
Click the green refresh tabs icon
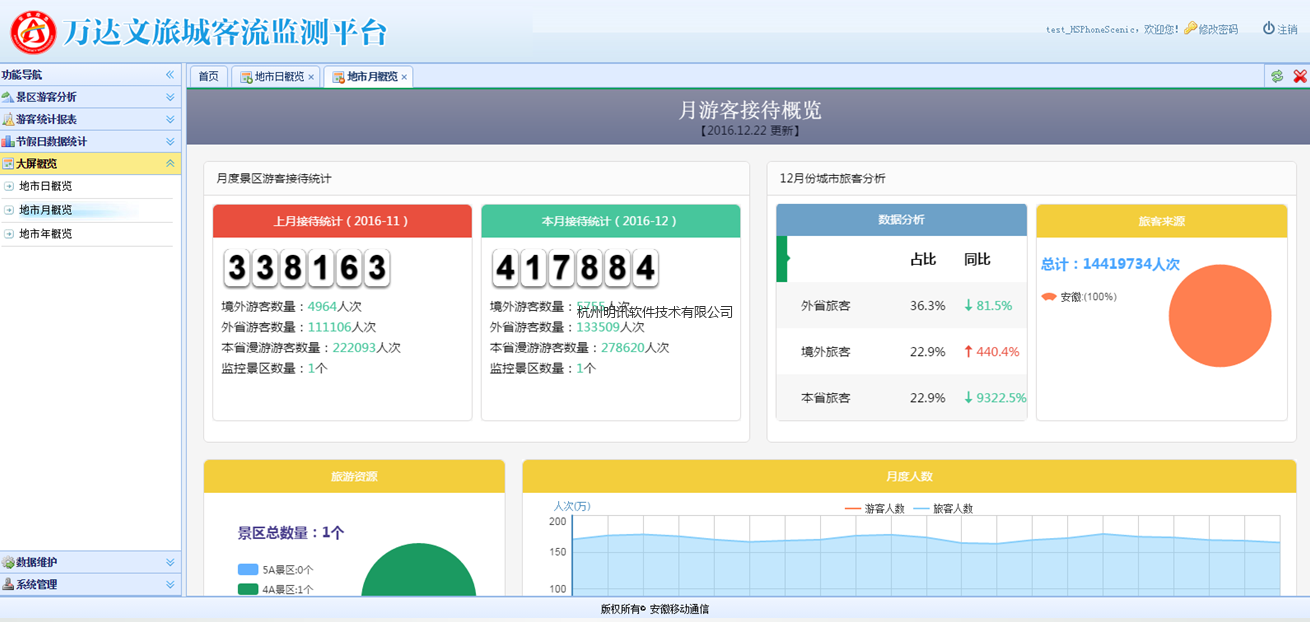(1277, 76)
